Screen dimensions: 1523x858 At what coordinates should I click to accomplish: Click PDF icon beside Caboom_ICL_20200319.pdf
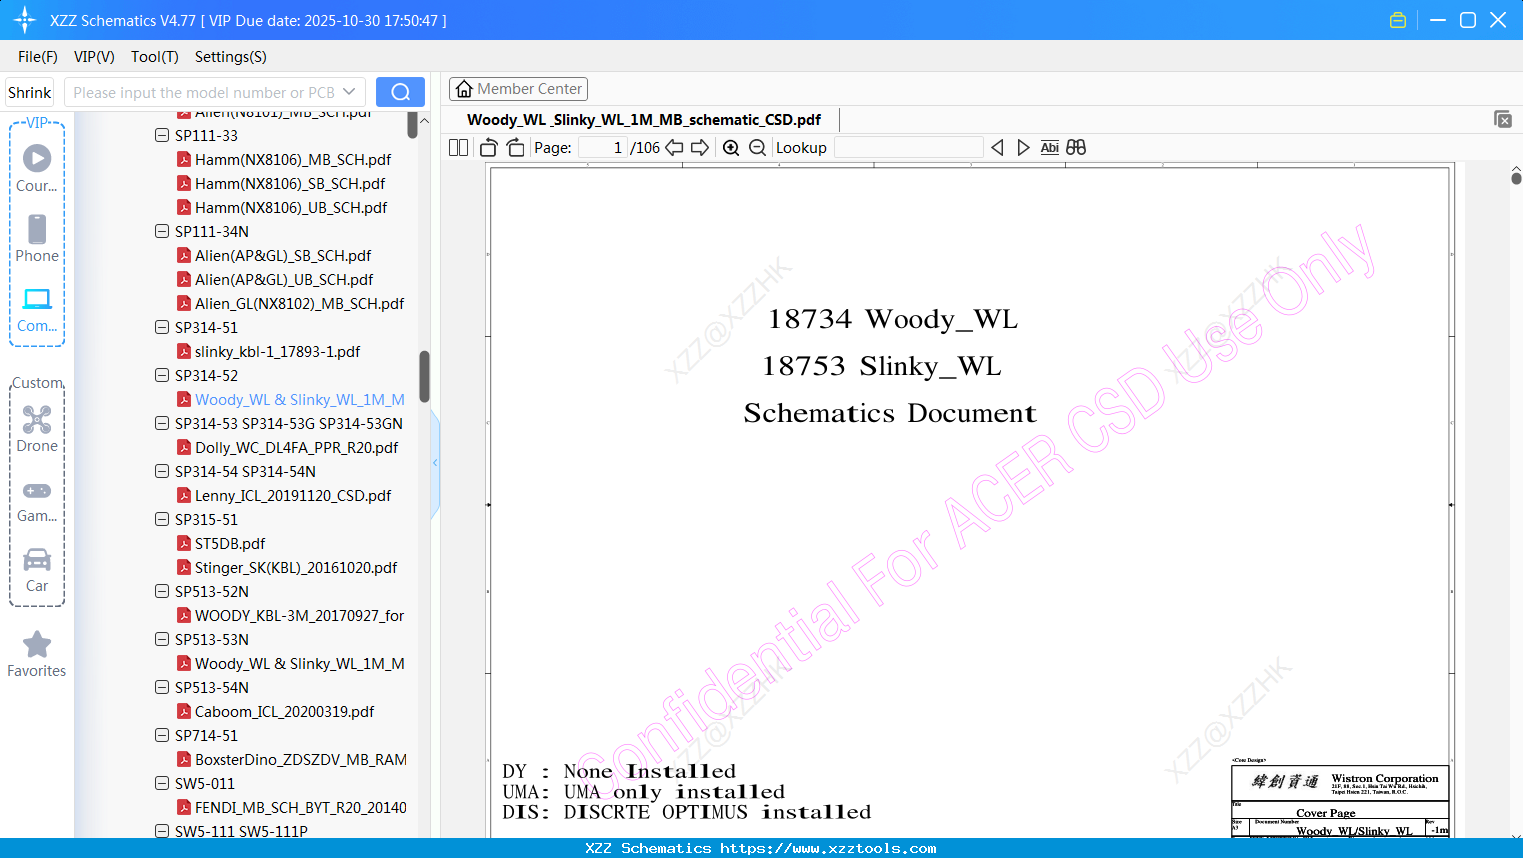(x=184, y=711)
